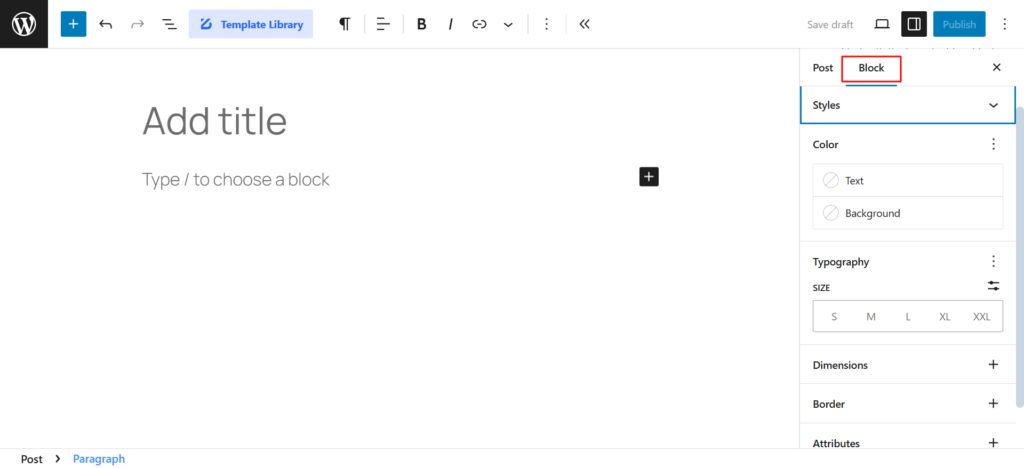Image resolution: width=1024 pixels, height=468 pixels.
Task: Click the sidebar scrollbar
Action: pyautogui.click(x=1020, y=255)
